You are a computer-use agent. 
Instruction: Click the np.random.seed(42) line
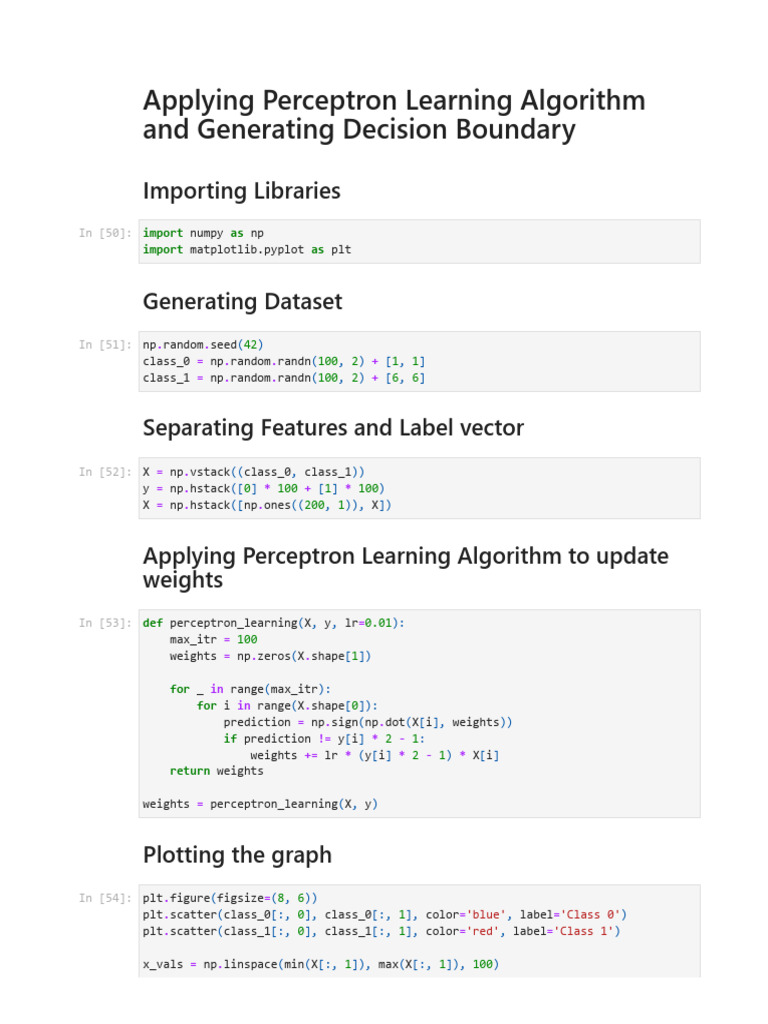203,345
